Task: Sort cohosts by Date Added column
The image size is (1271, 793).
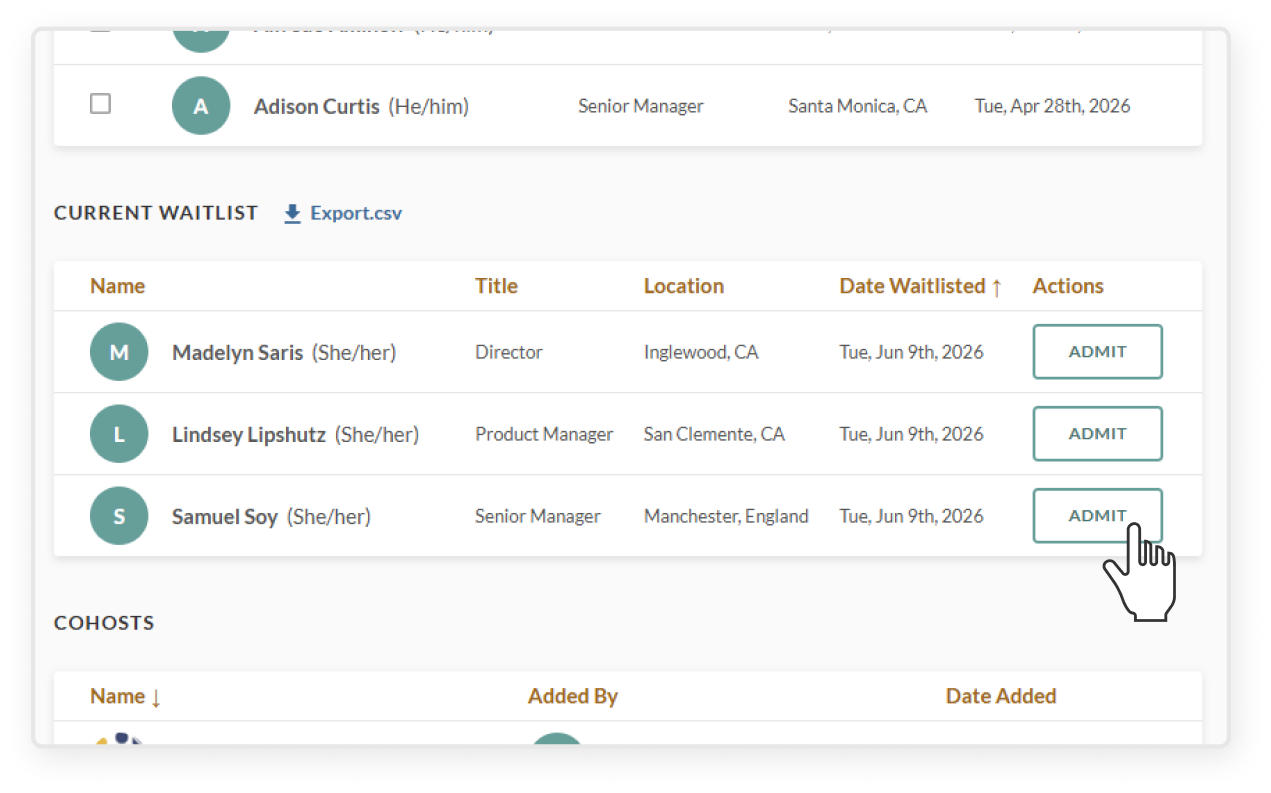Action: click(x=1001, y=696)
